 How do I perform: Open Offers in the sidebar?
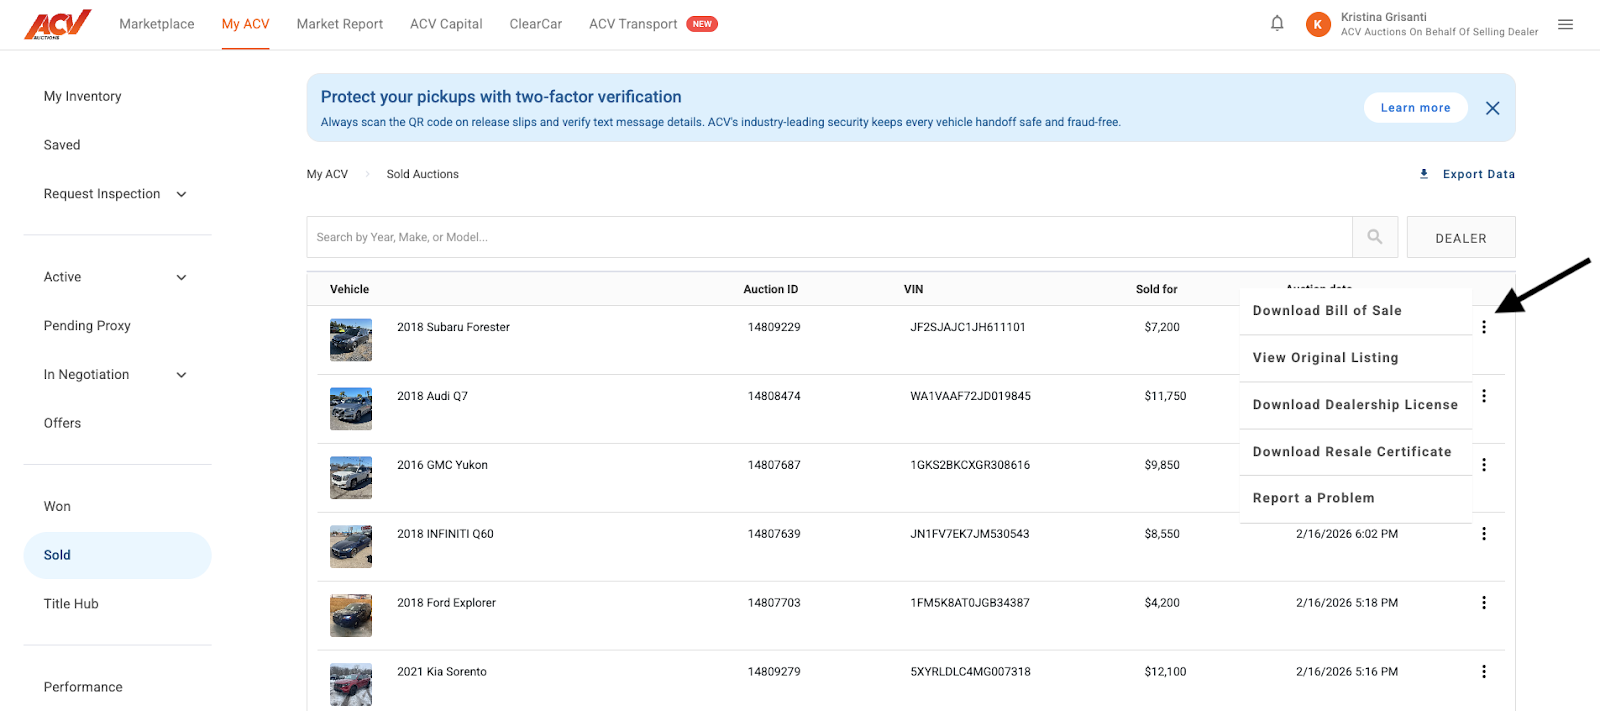click(62, 423)
